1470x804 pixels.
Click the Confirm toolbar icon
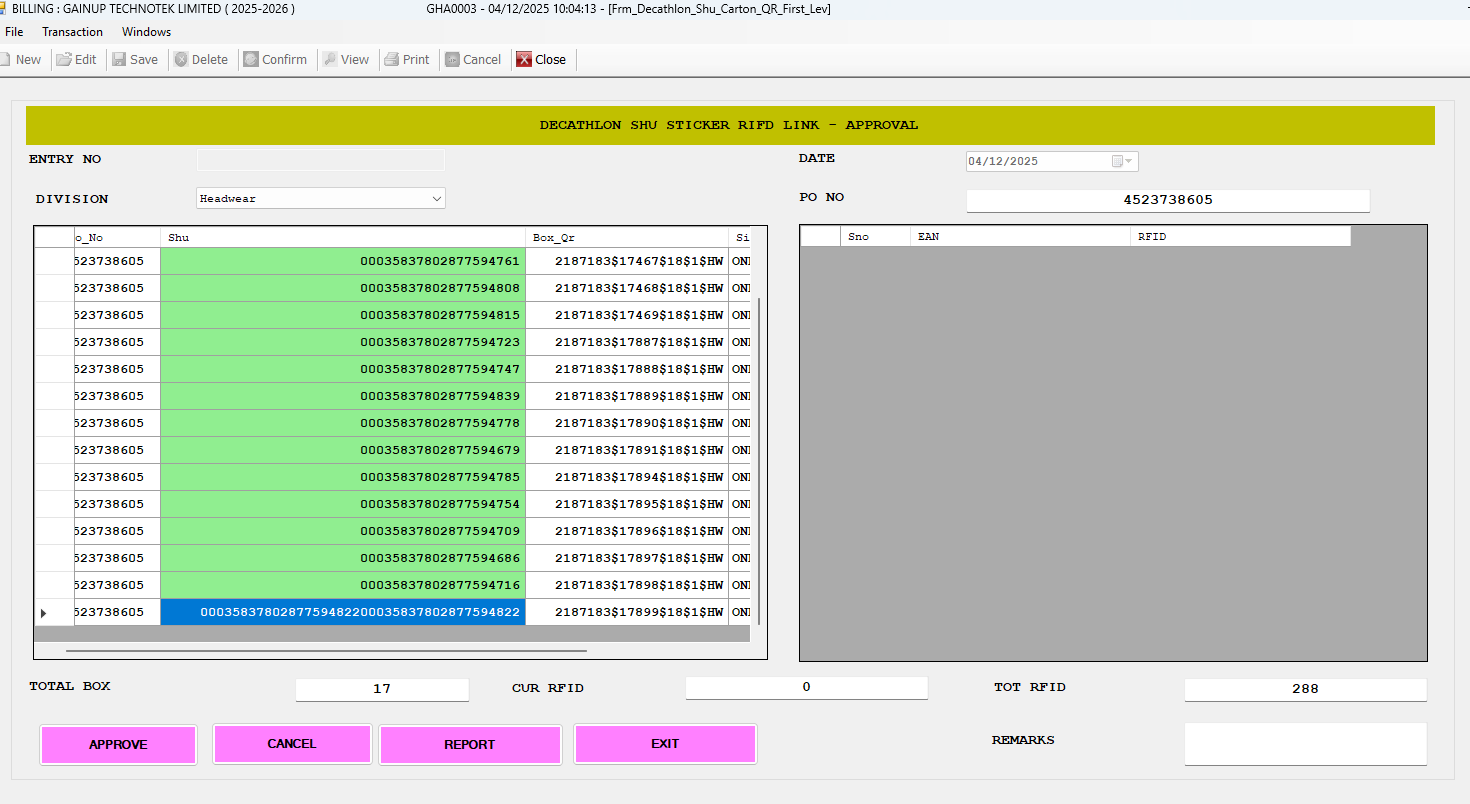point(251,60)
